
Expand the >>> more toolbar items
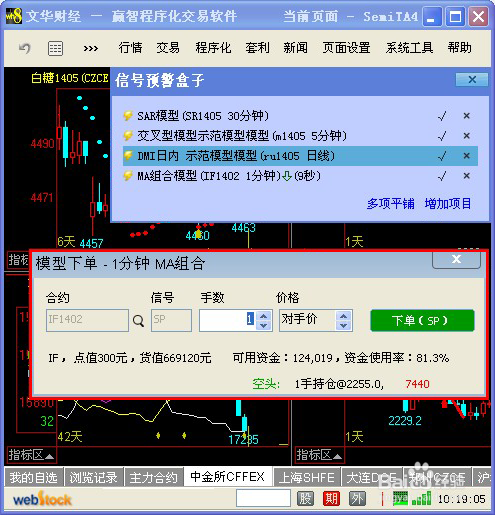pos(91,49)
